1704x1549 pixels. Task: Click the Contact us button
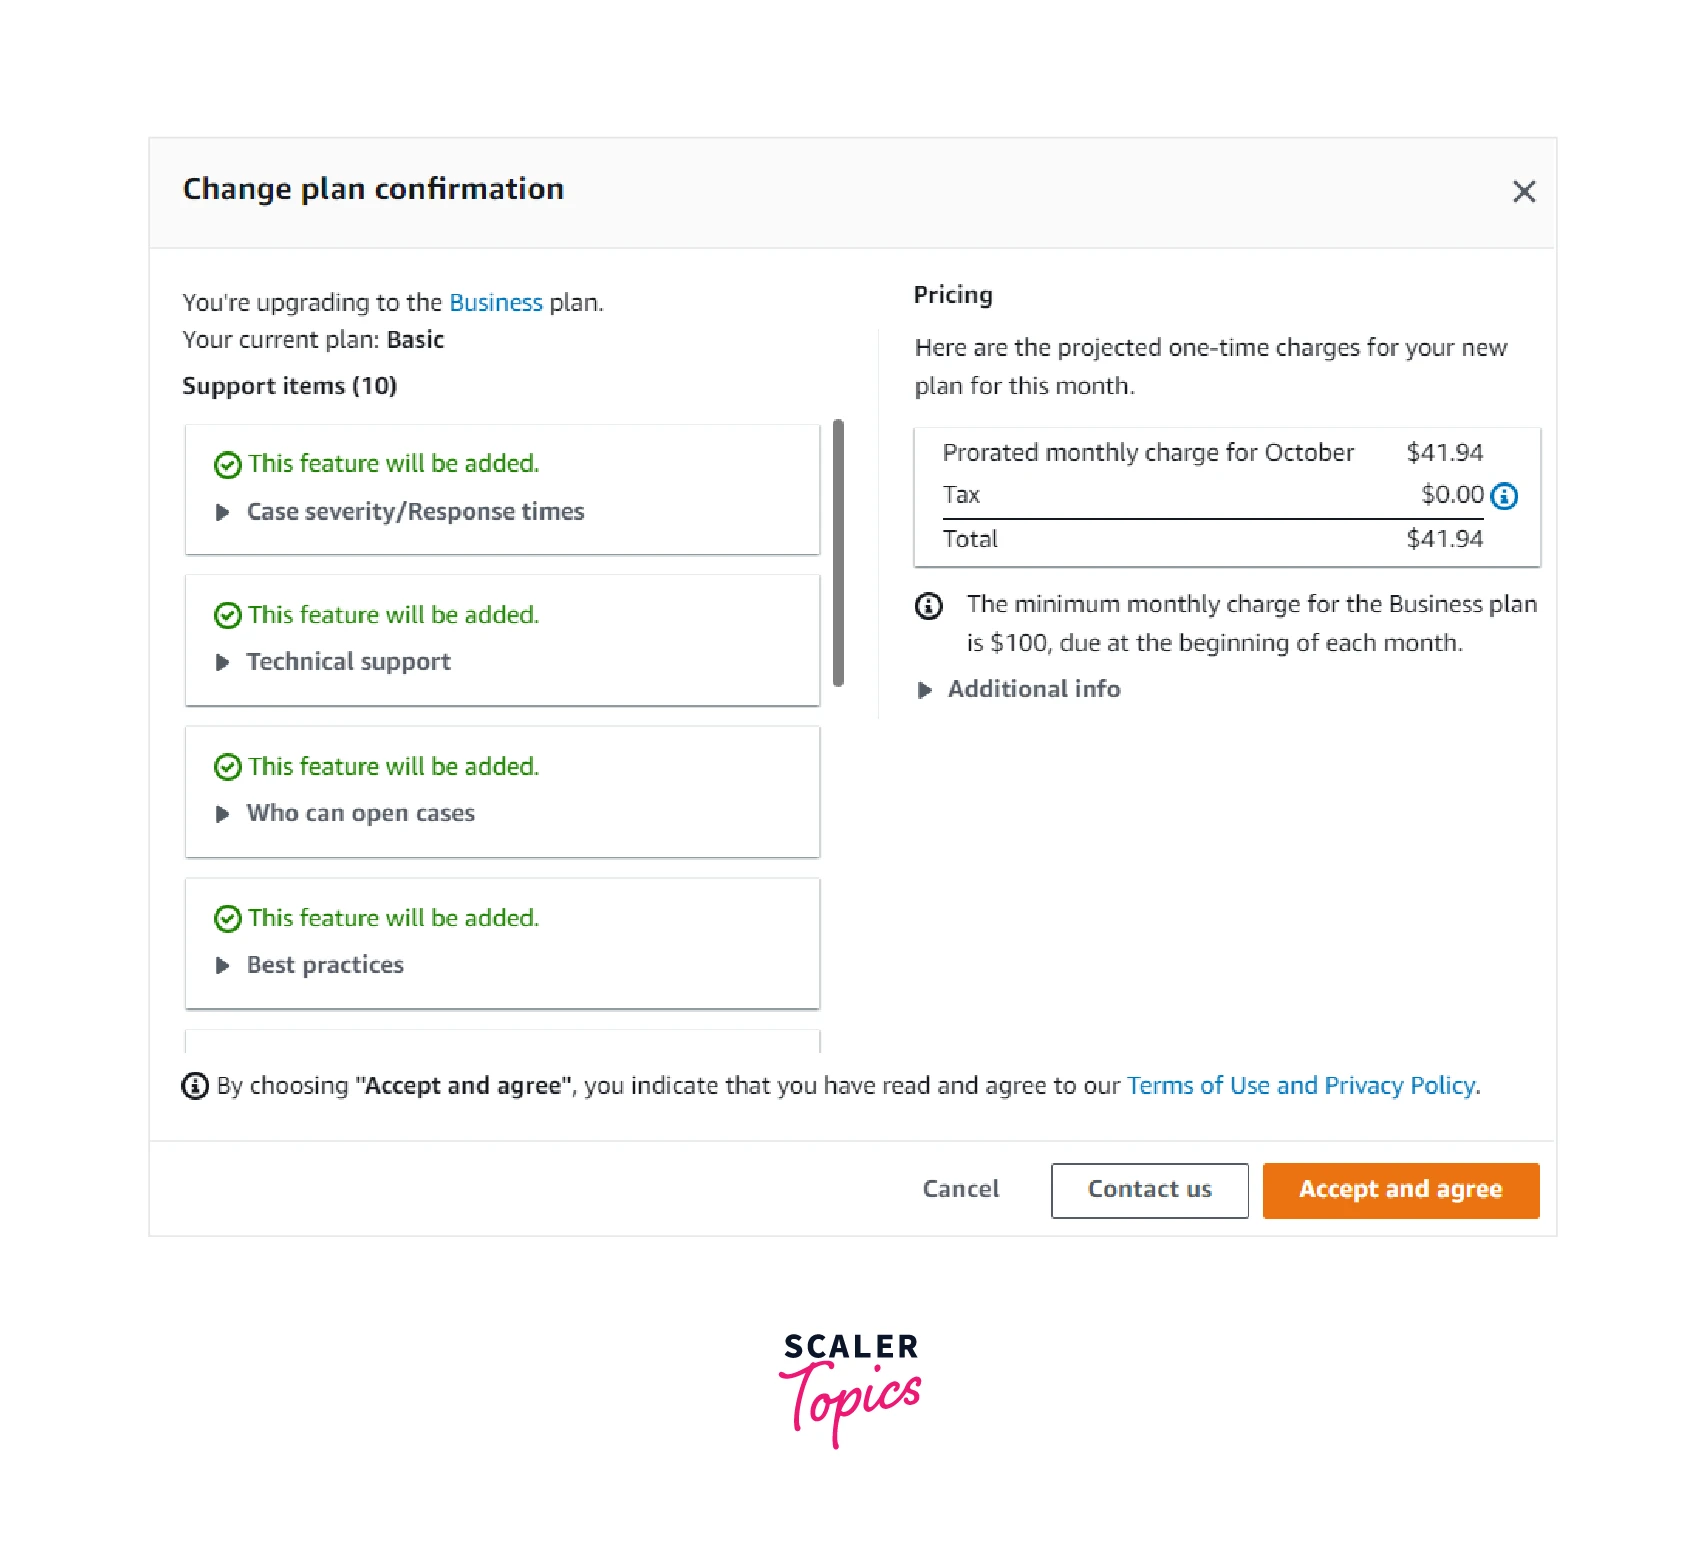tap(1149, 1190)
